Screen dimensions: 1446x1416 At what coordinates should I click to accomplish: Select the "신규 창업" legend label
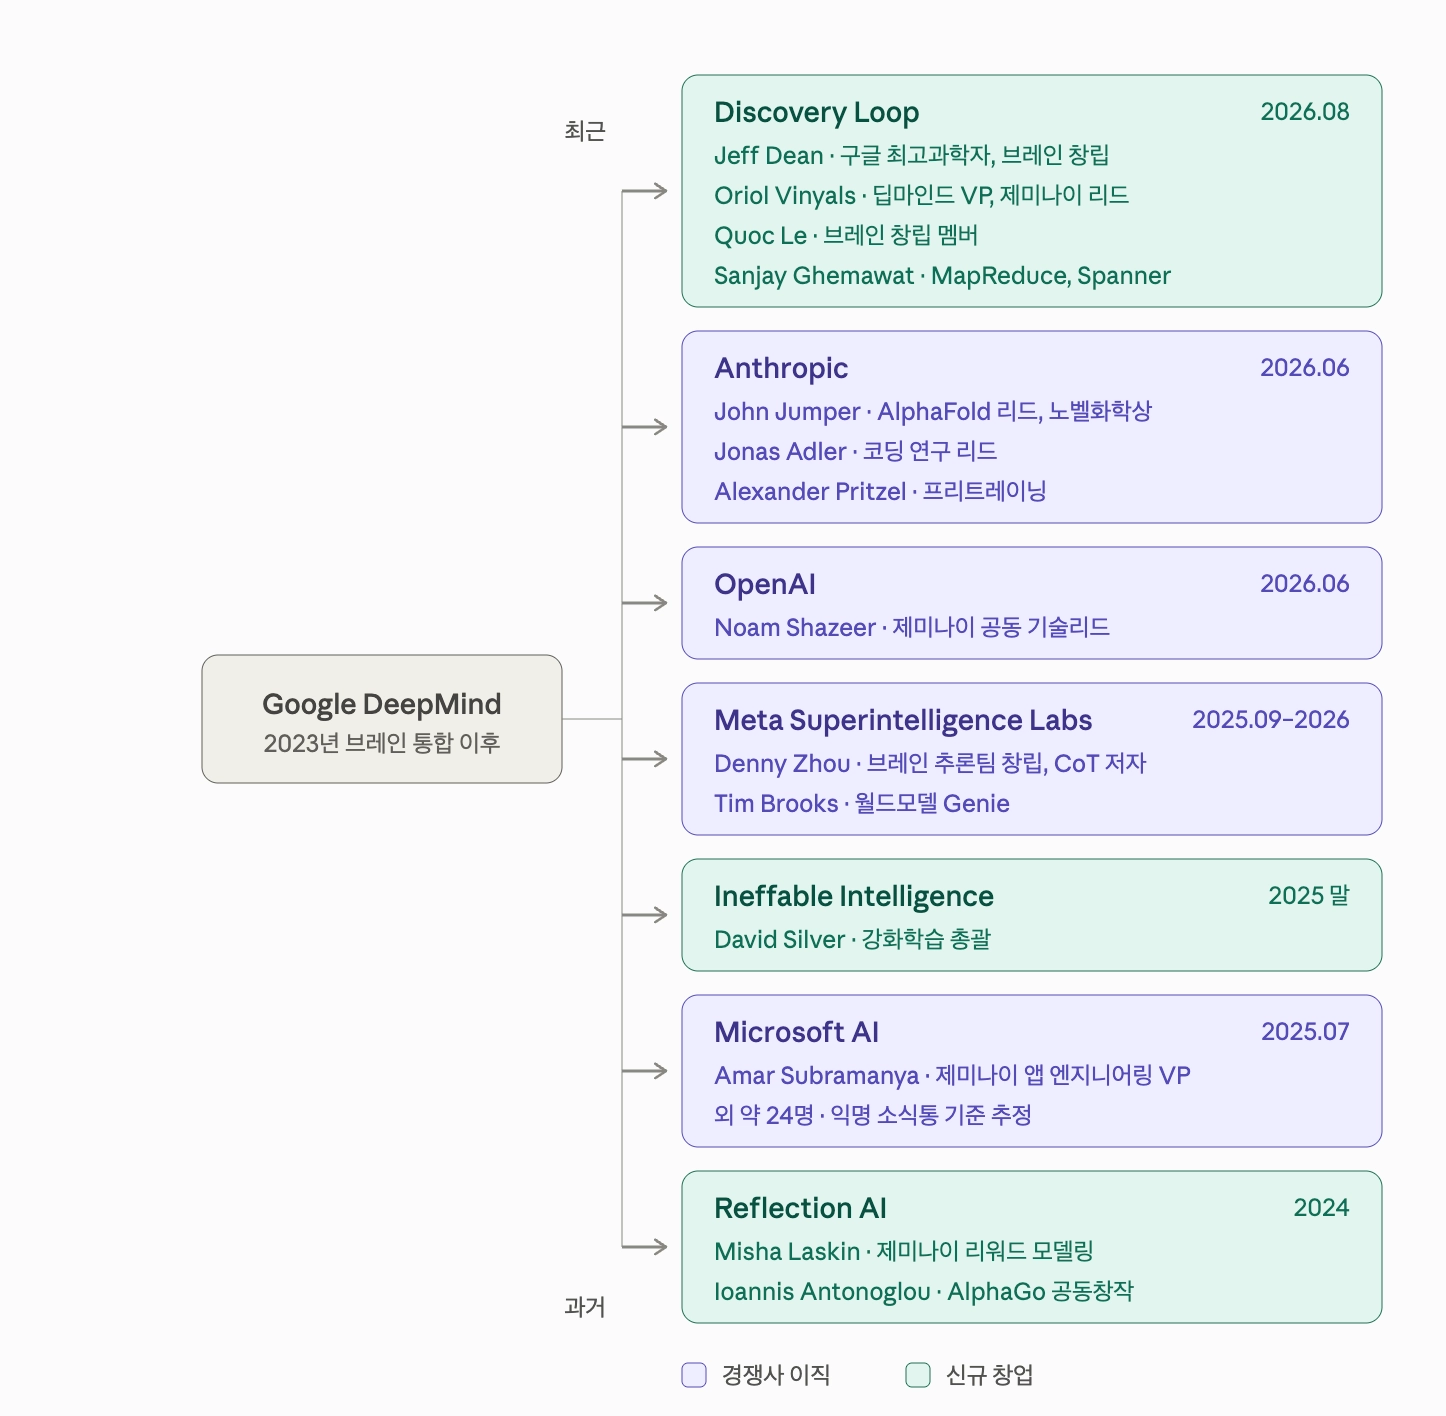pos(990,1375)
